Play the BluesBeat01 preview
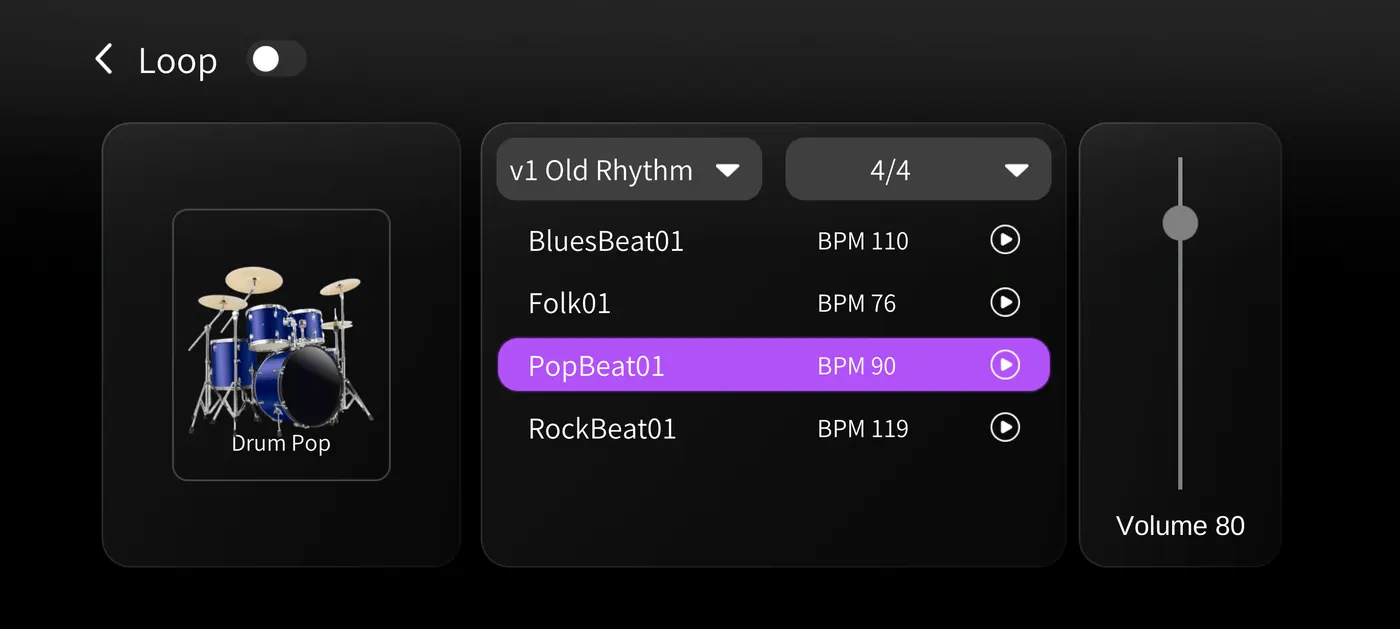The height and width of the screenshot is (629, 1400). click(x=1004, y=240)
